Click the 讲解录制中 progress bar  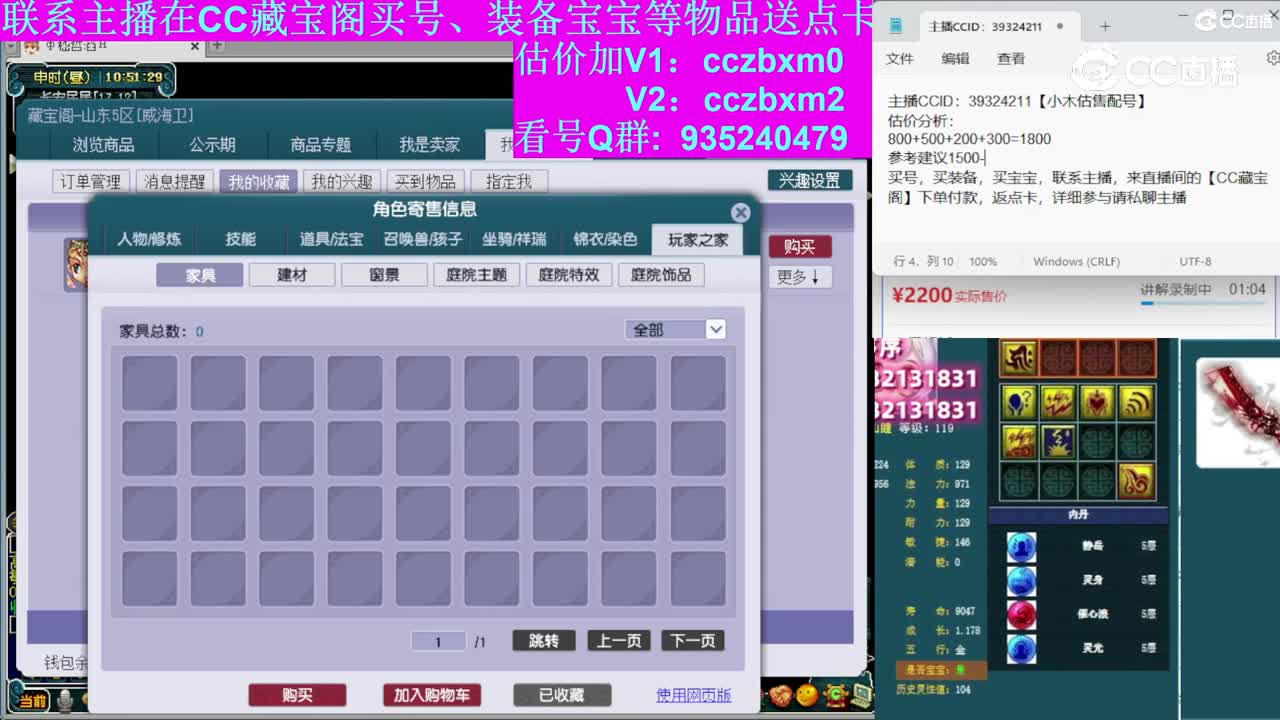(x=1204, y=302)
